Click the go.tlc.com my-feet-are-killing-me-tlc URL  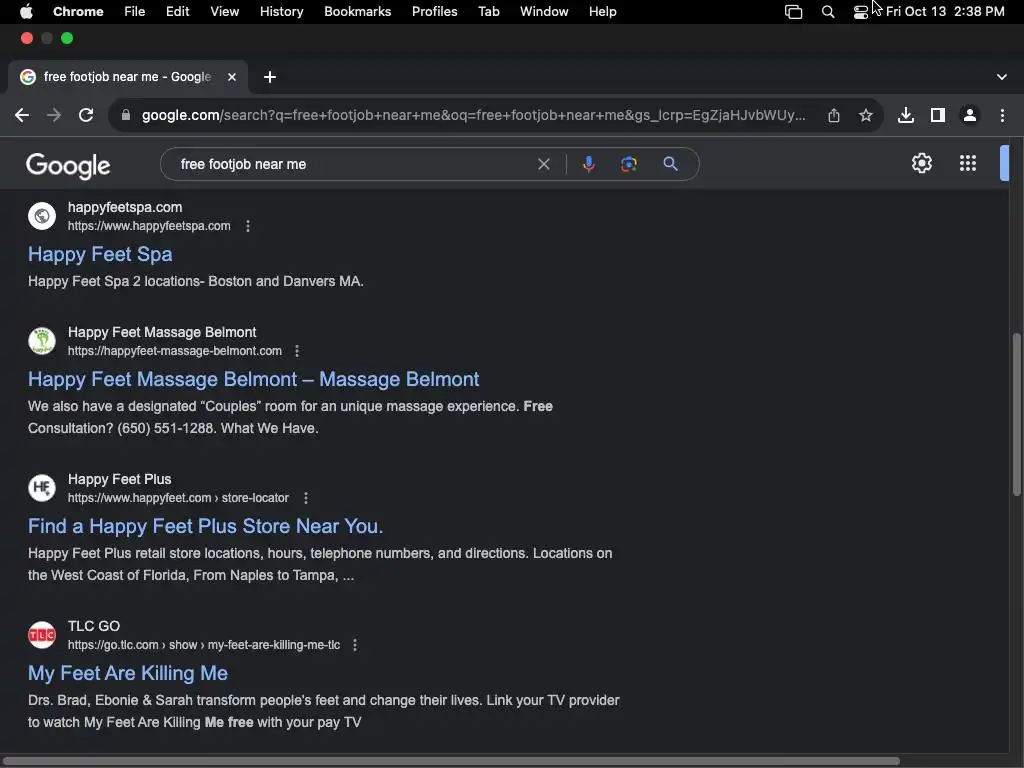pos(204,645)
